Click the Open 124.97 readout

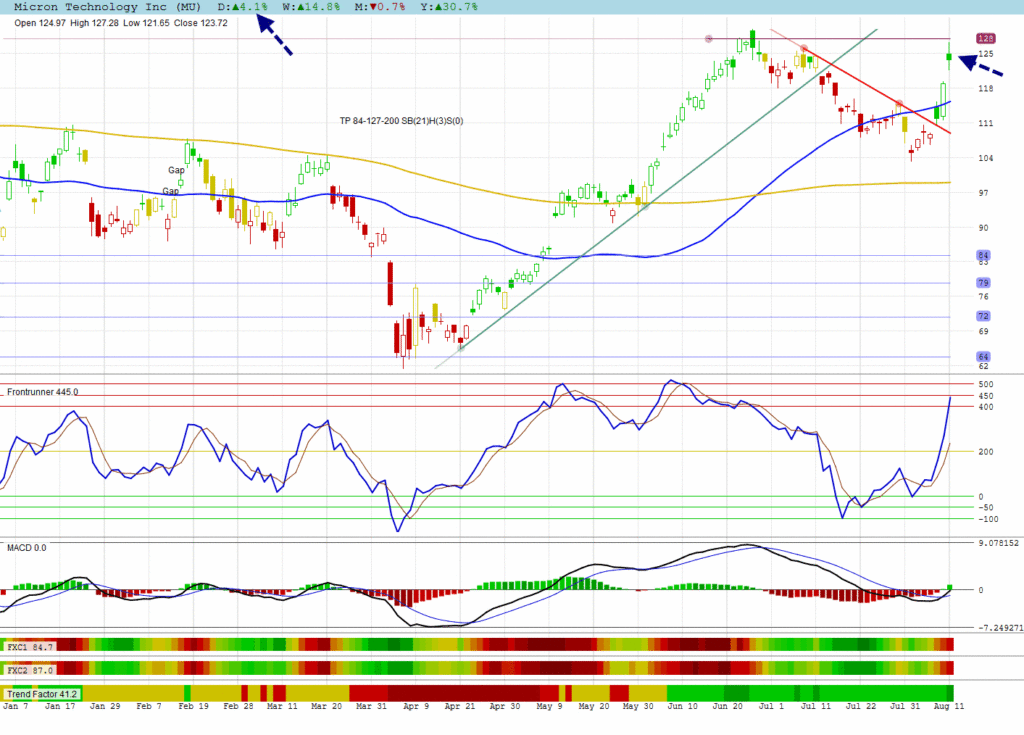click(40, 23)
